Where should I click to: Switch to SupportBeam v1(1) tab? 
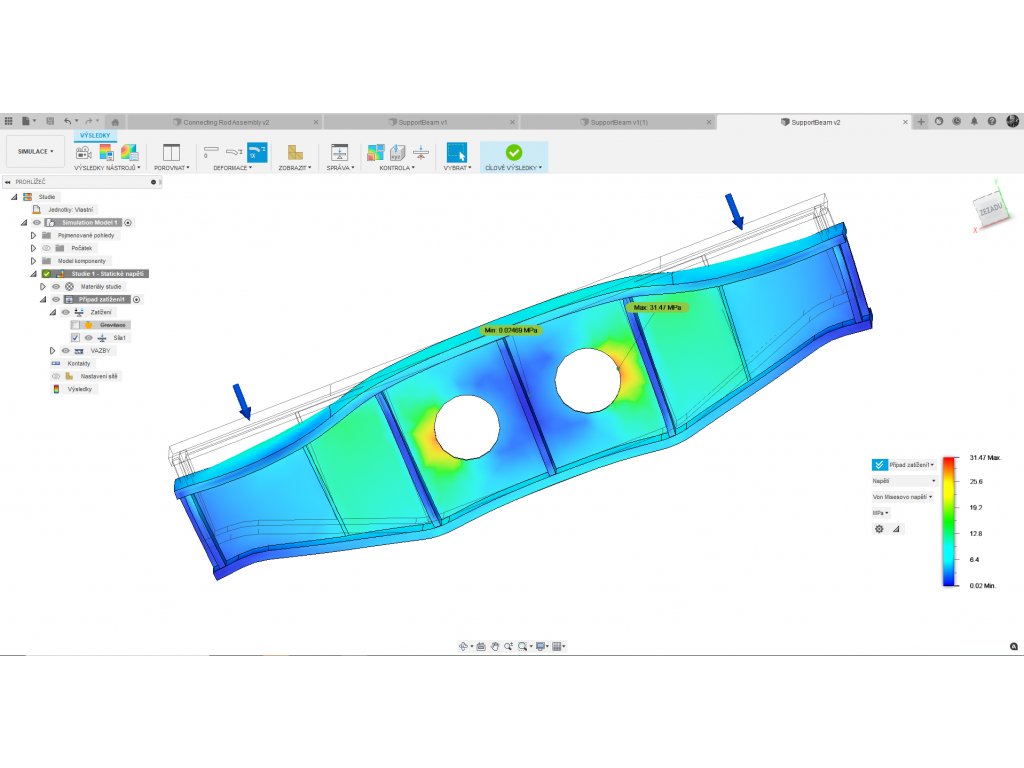[618, 122]
